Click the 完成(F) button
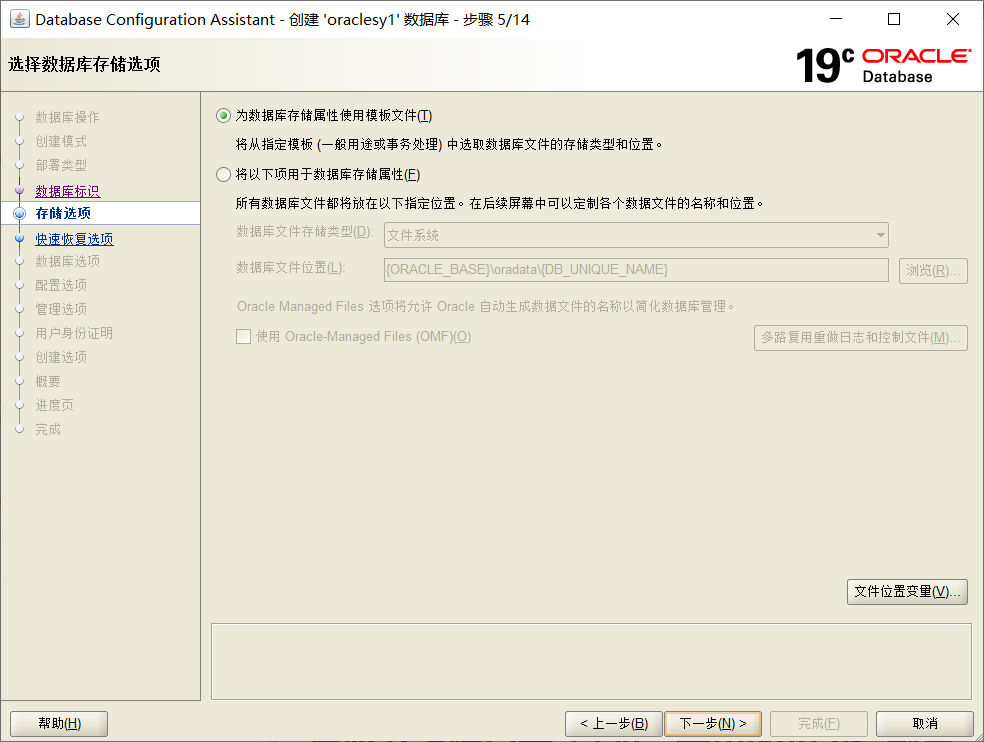This screenshot has height=742, width=984. (818, 724)
